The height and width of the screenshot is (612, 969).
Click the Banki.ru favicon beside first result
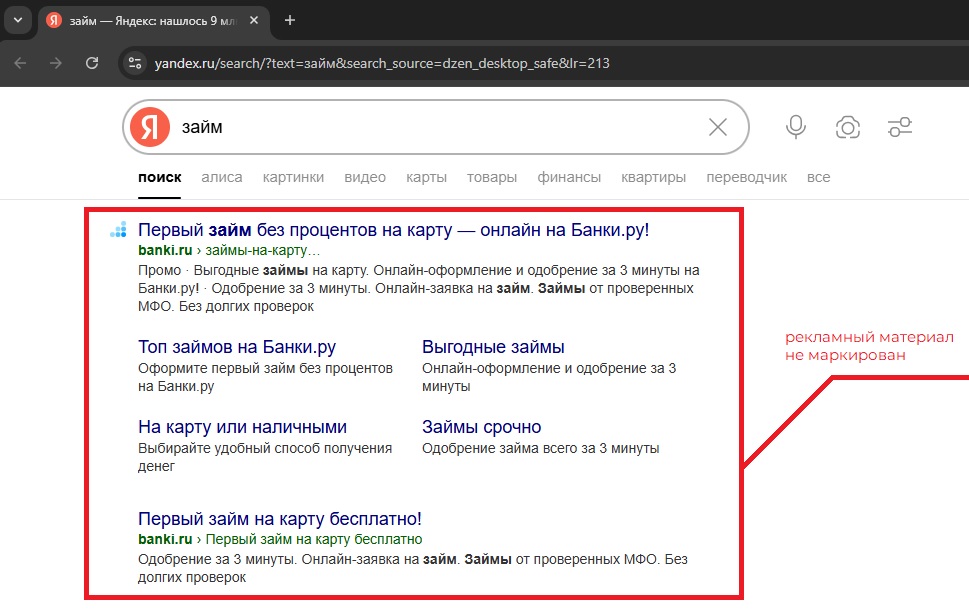pos(118,230)
